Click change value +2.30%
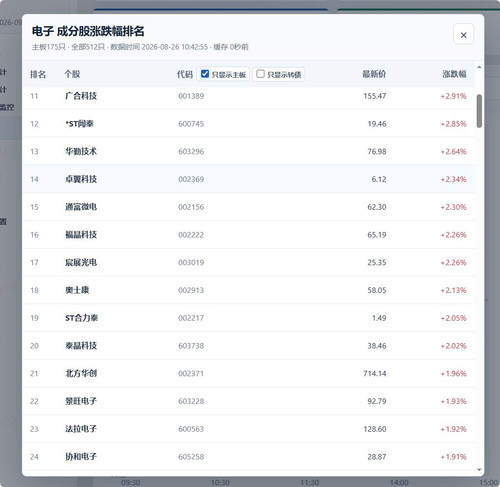500x487 pixels. click(453, 207)
